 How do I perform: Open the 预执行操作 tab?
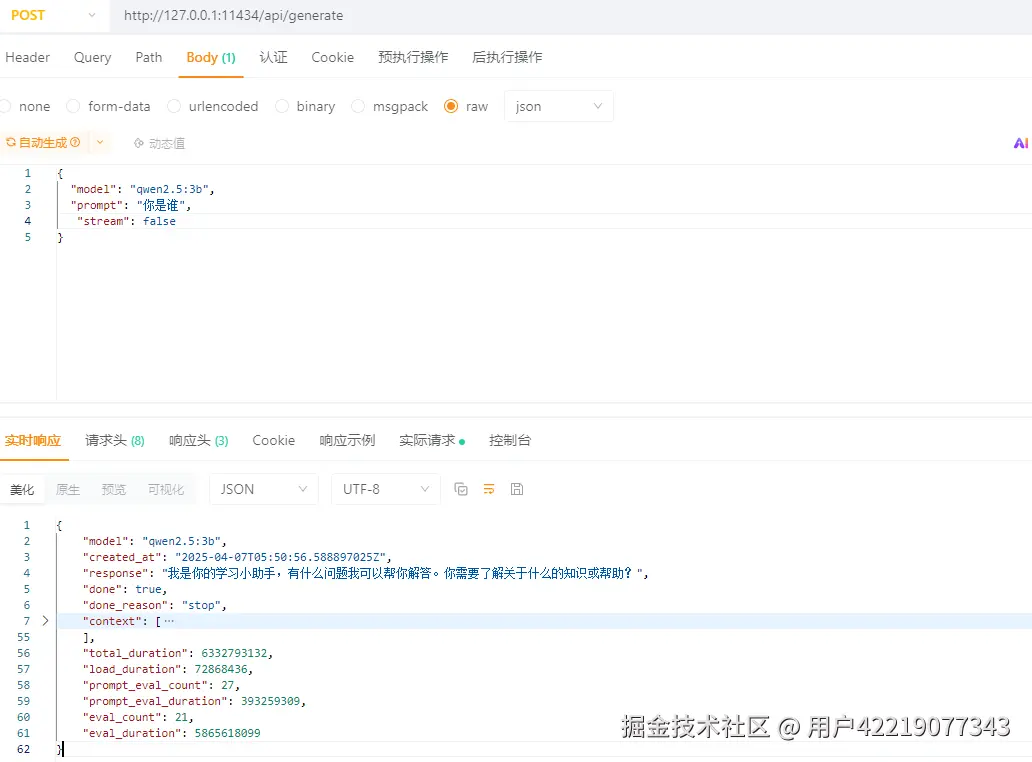(x=413, y=57)
